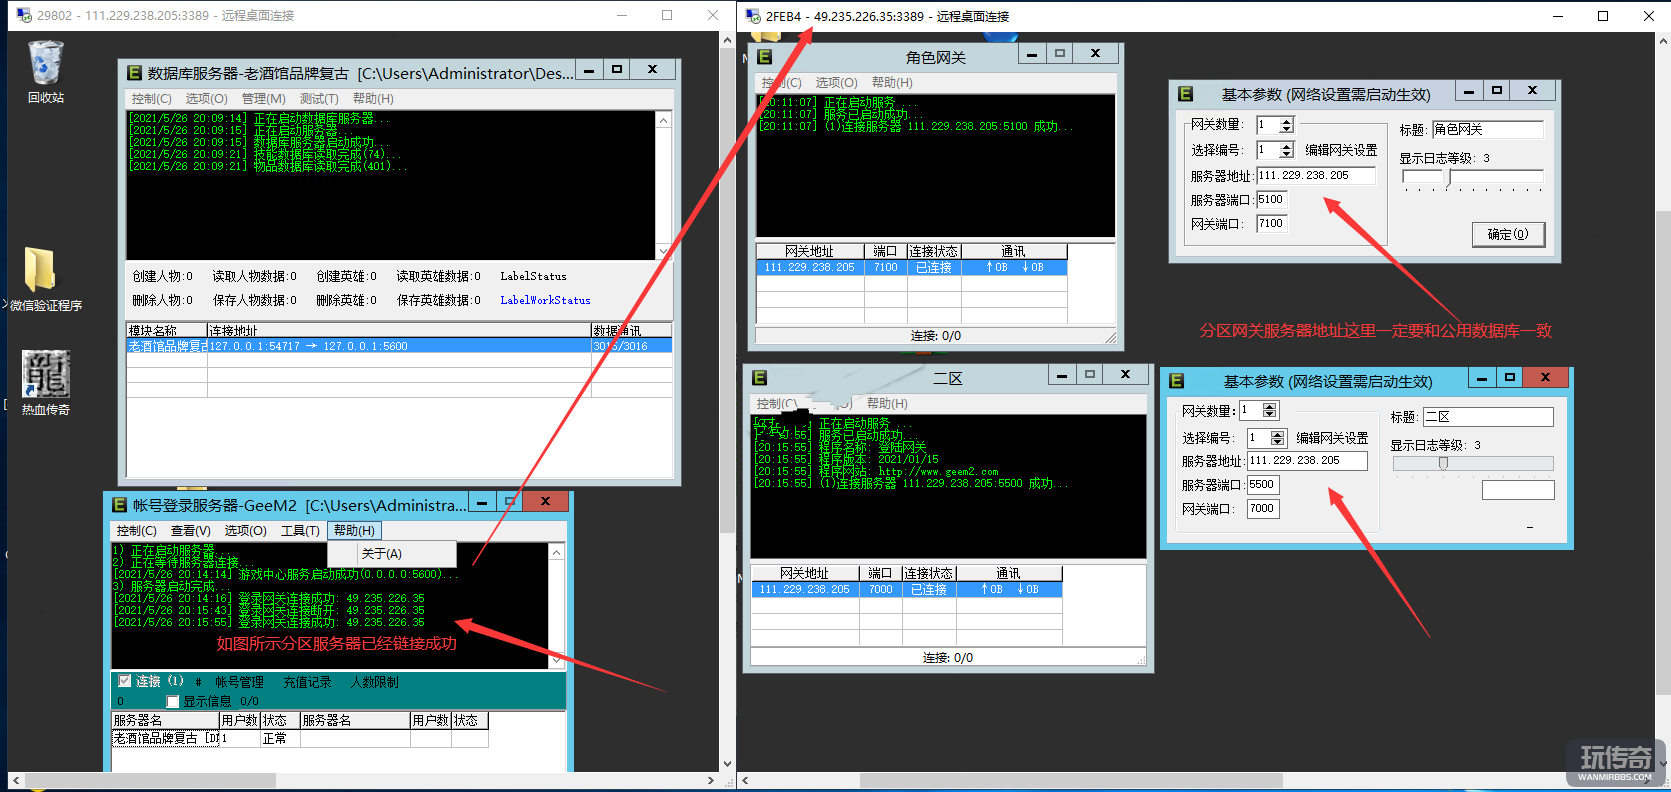Adjust 选择编号 spinner in 角色网关 settings
This screenshot has height=792, width=1671.
pyautogui.click(x=1287, y=150)
